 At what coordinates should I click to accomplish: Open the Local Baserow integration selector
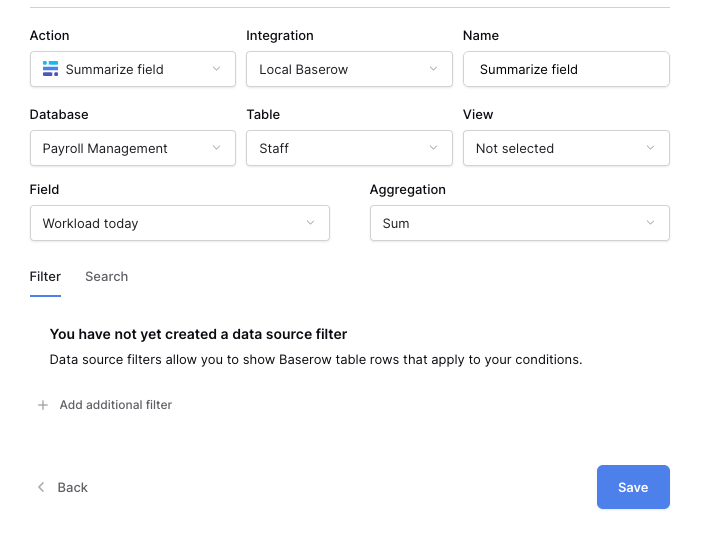pyautogui.click(x=345, y=69)
